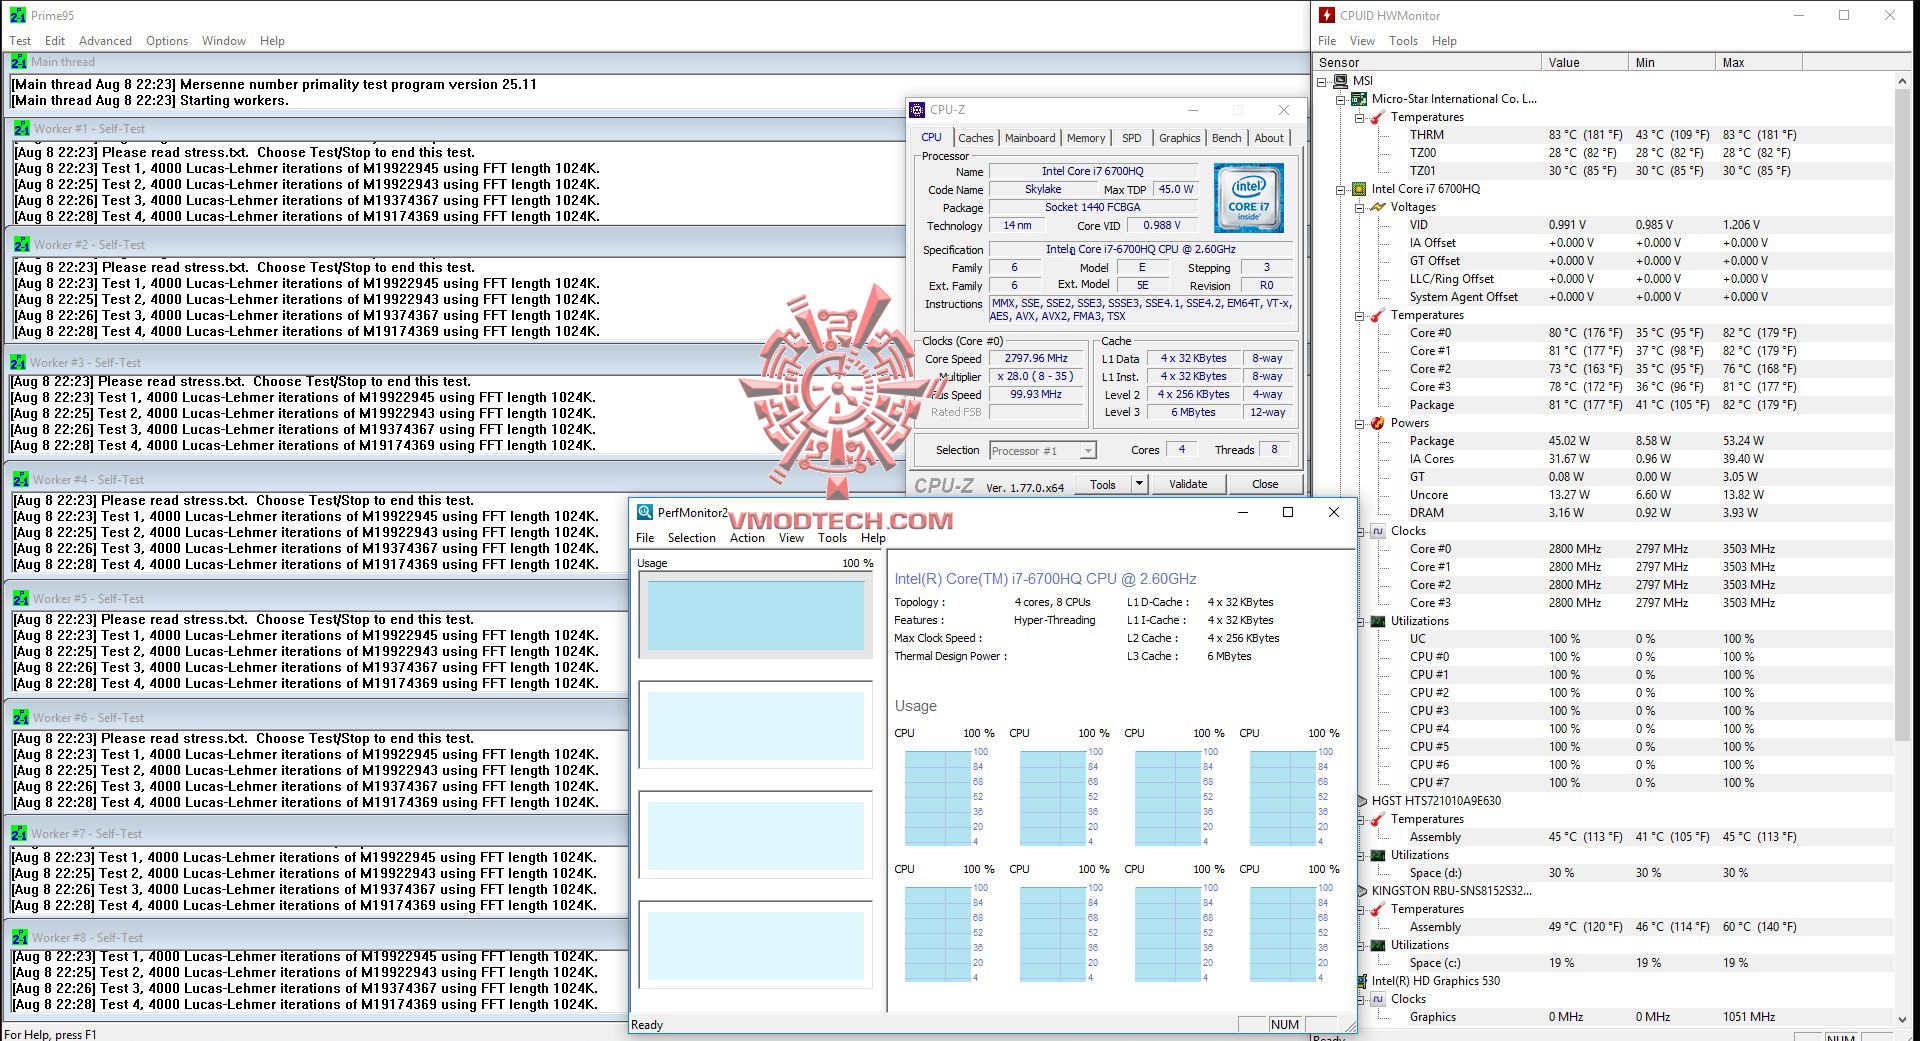The height and width of the screenshot is (1041, 1920).
Task: Click the Powers flame icon in HWMonitor
Action: [x=1378, y=423]
